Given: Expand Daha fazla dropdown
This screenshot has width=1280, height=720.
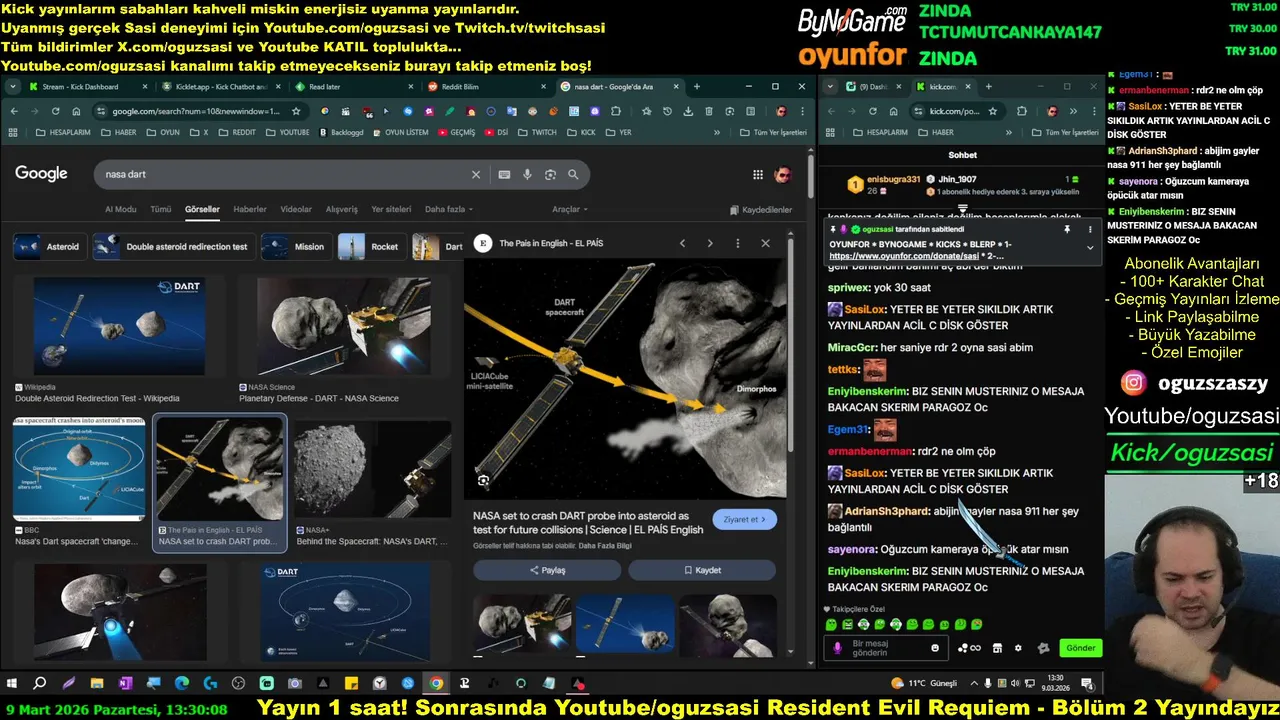Looking at the screenshot, I should [449, 209].
